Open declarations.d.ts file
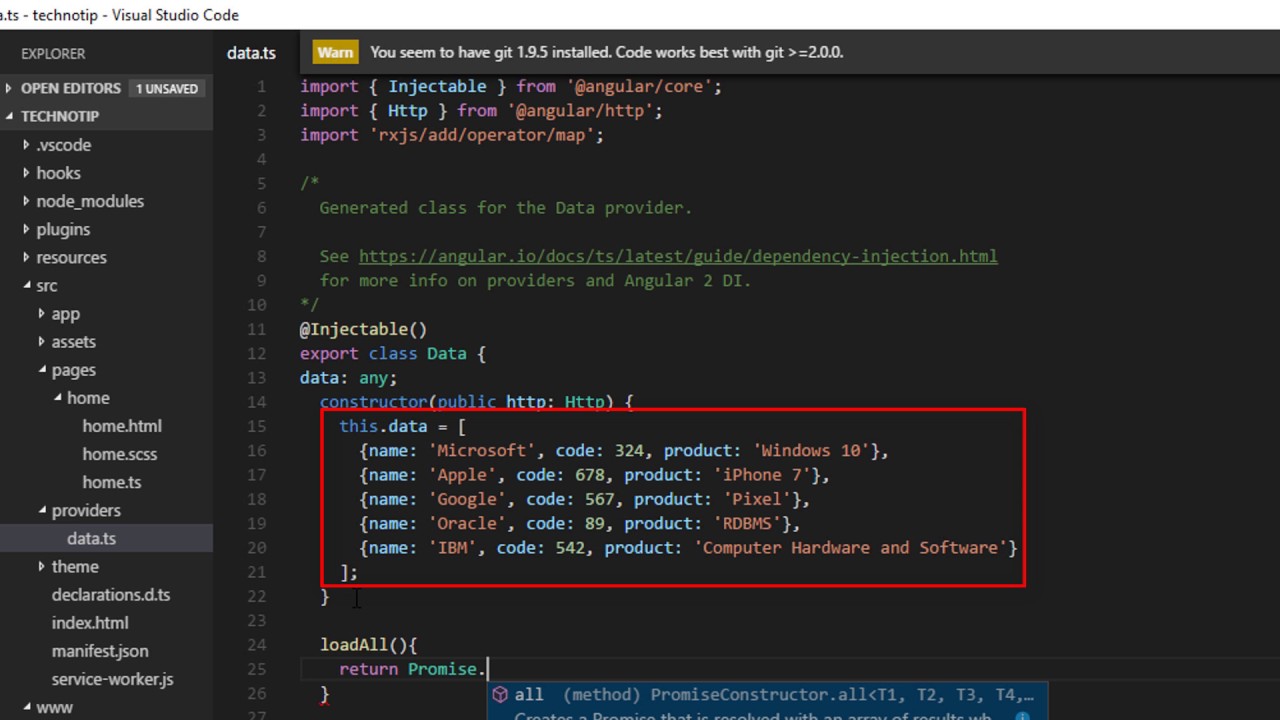1280x720 pixels. (x=111, y=594)
